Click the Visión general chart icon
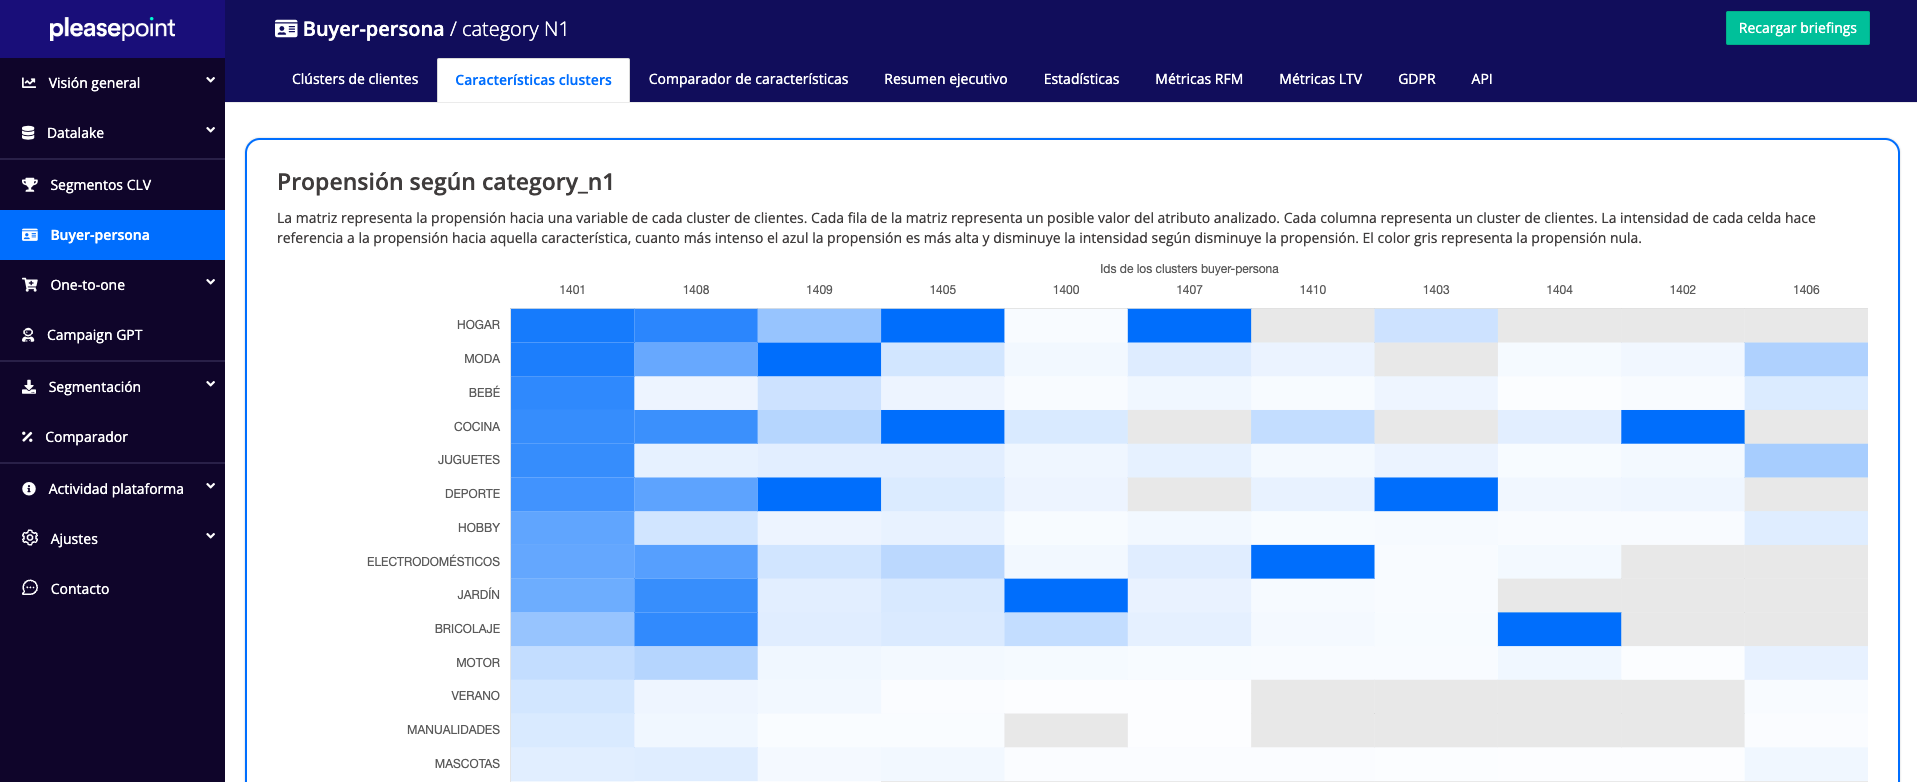This screenshot has height=782, width=1917. click(29, 83)
